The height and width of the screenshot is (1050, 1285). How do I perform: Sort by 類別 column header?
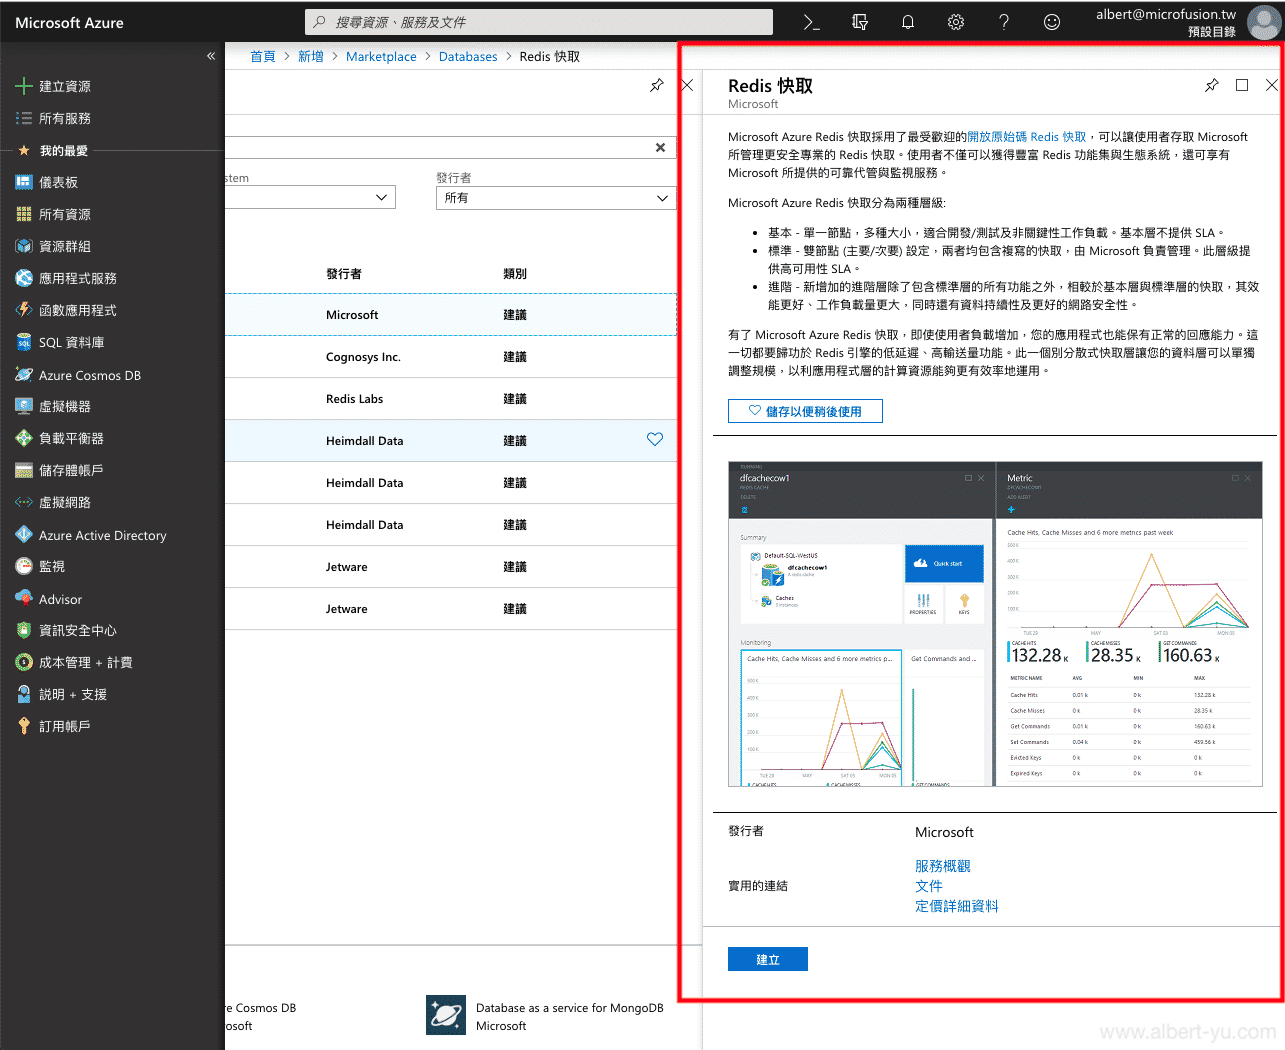515,273
